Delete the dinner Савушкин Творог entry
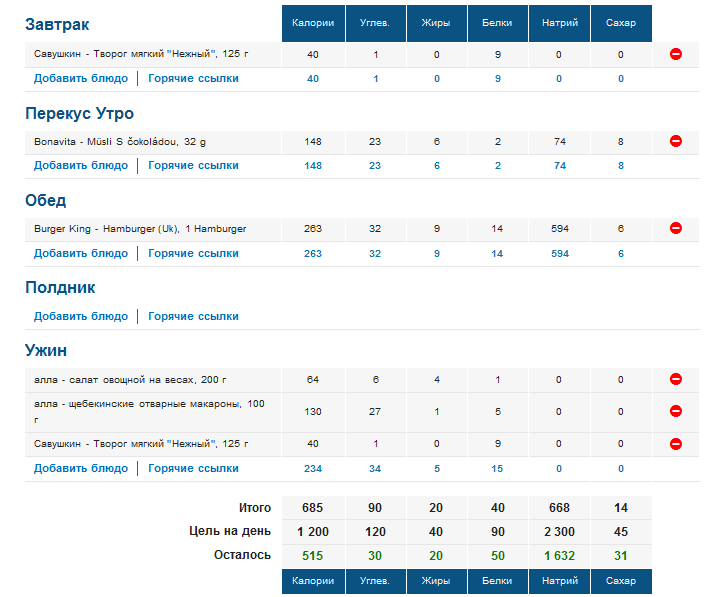Screen dimensions: 713x597 675,444
